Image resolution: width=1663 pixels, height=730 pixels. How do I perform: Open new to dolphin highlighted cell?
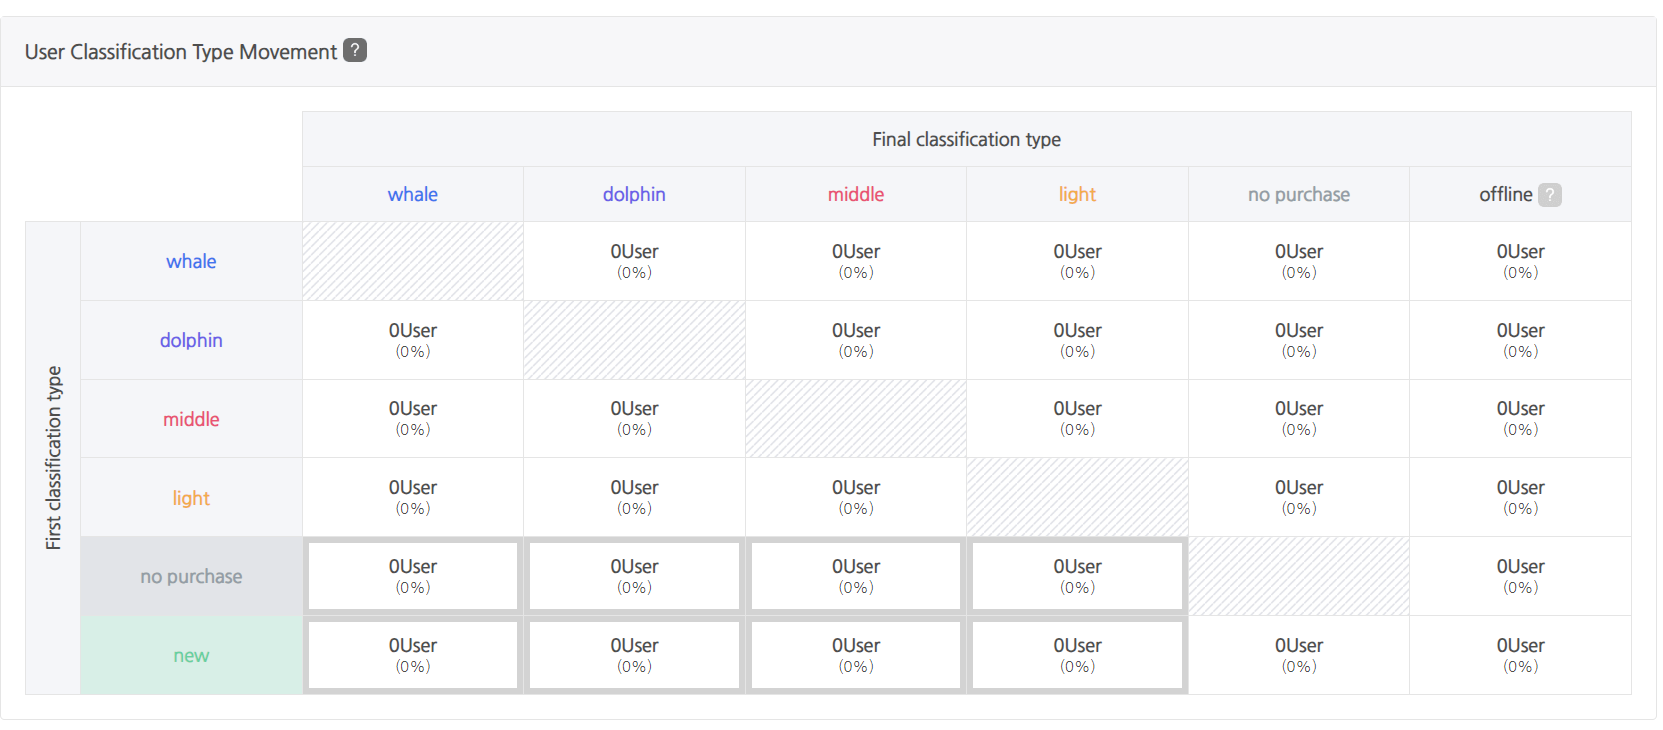click(x=634, y=655)
